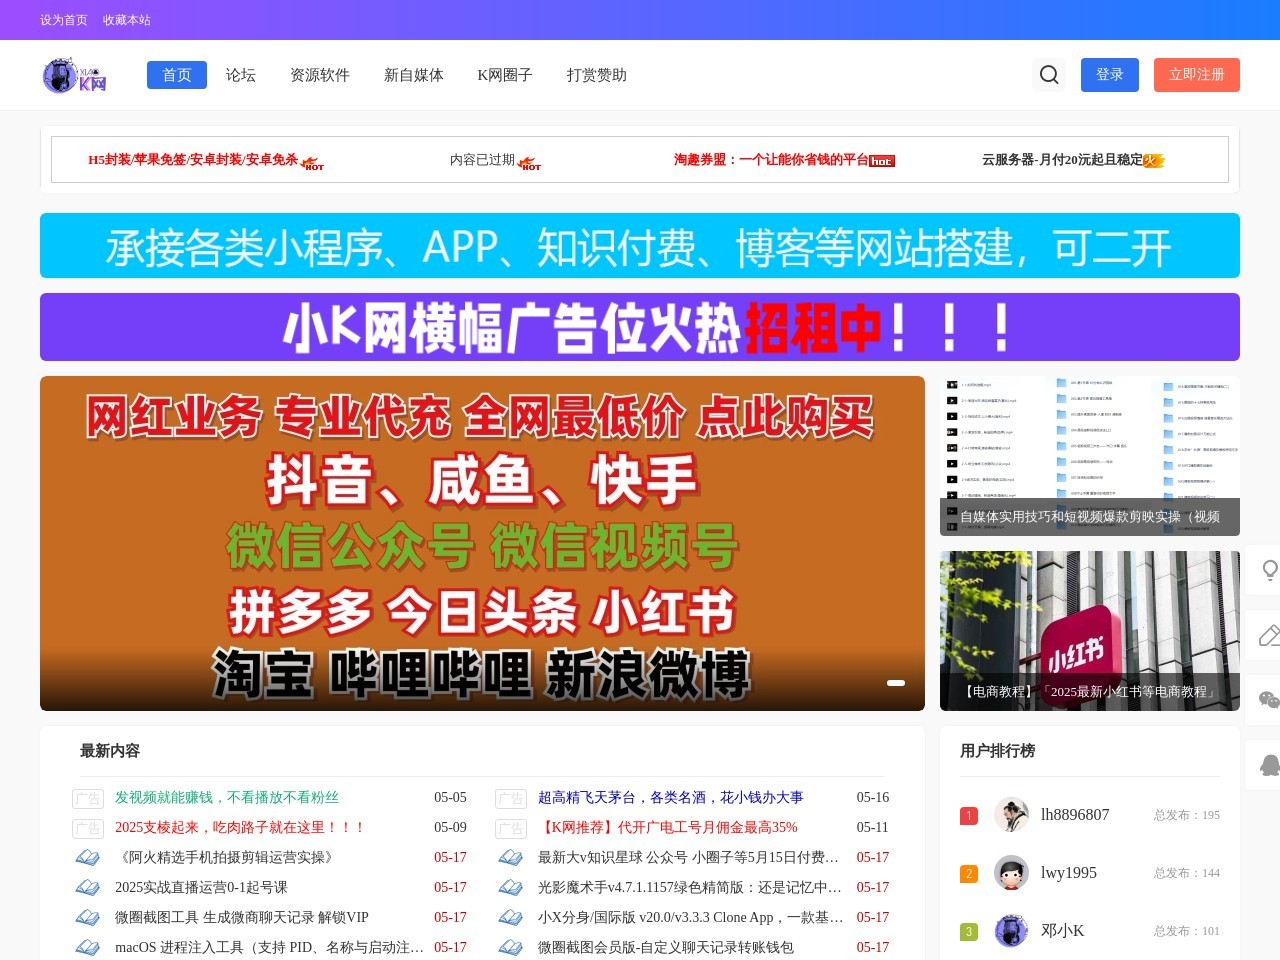Click the book icon beside 最新大v知识星球
This screenshot has width=1280, height=960.
point(511,857)
